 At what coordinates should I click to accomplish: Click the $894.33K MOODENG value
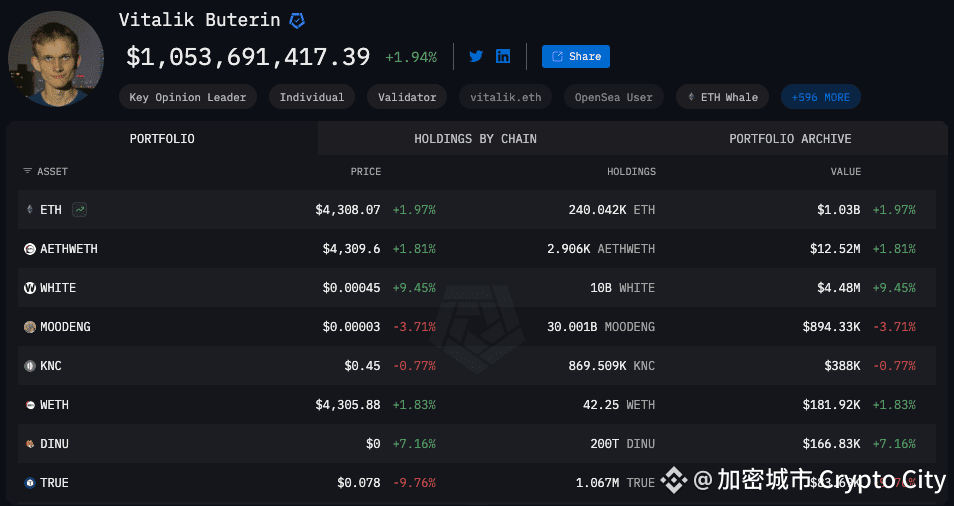click(x=831, y=327)
